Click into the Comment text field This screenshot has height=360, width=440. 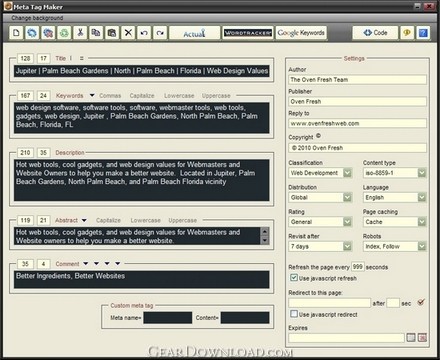[142, 279]
